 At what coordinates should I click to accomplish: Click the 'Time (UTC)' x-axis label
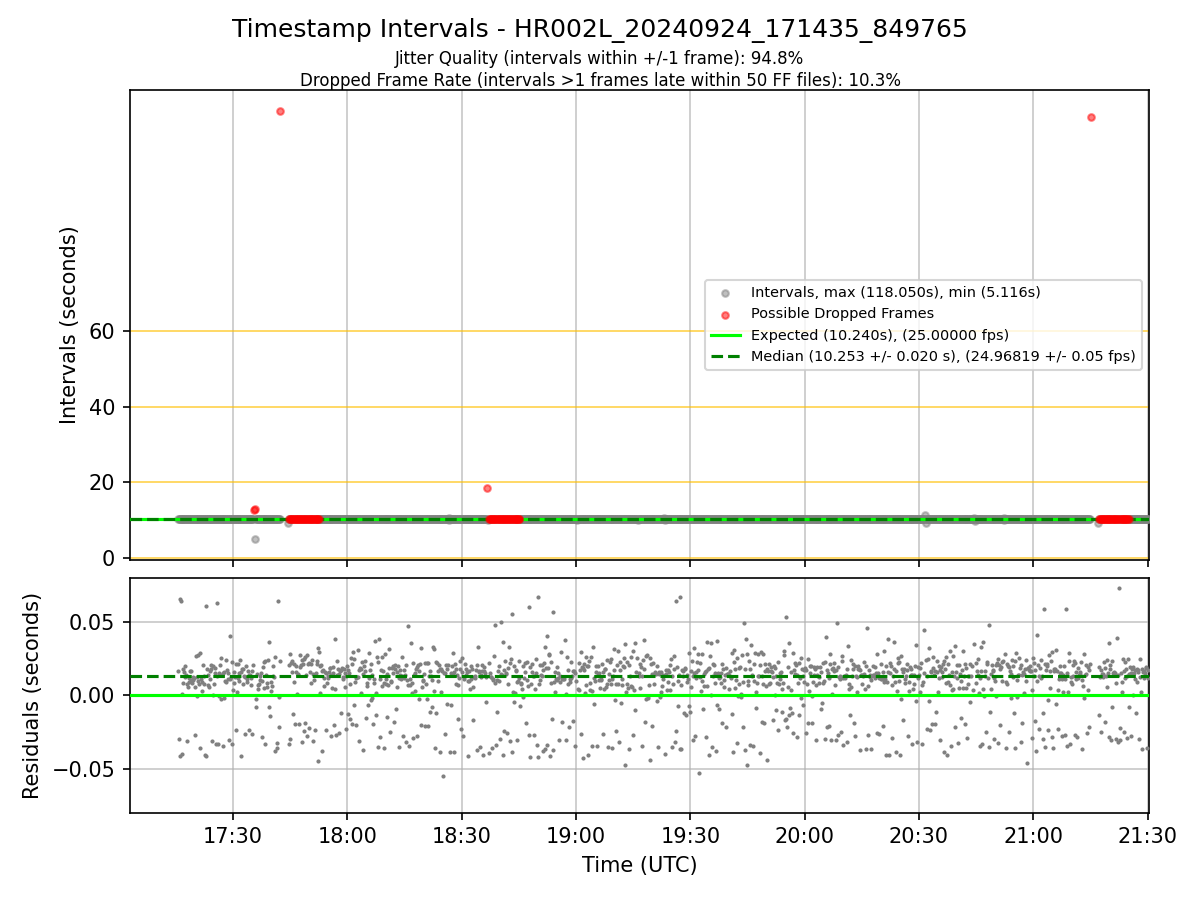(640, 865)
